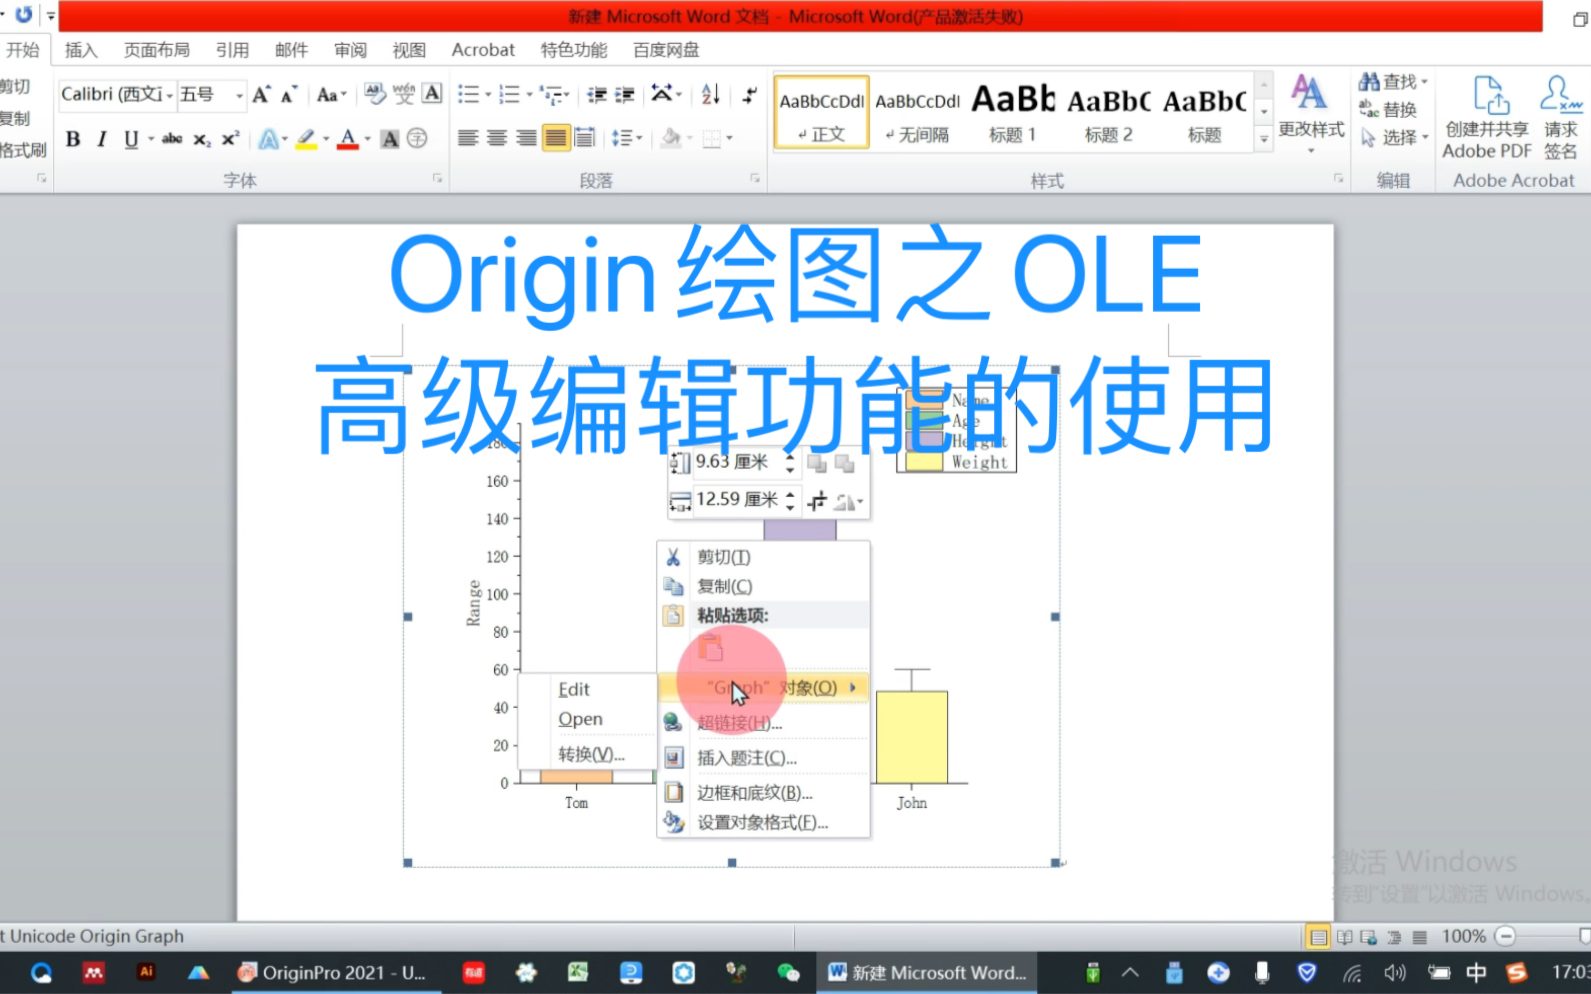Click show paragraph marks icon
Viewport: 1591px width, 994px height.
pos(750,95)
